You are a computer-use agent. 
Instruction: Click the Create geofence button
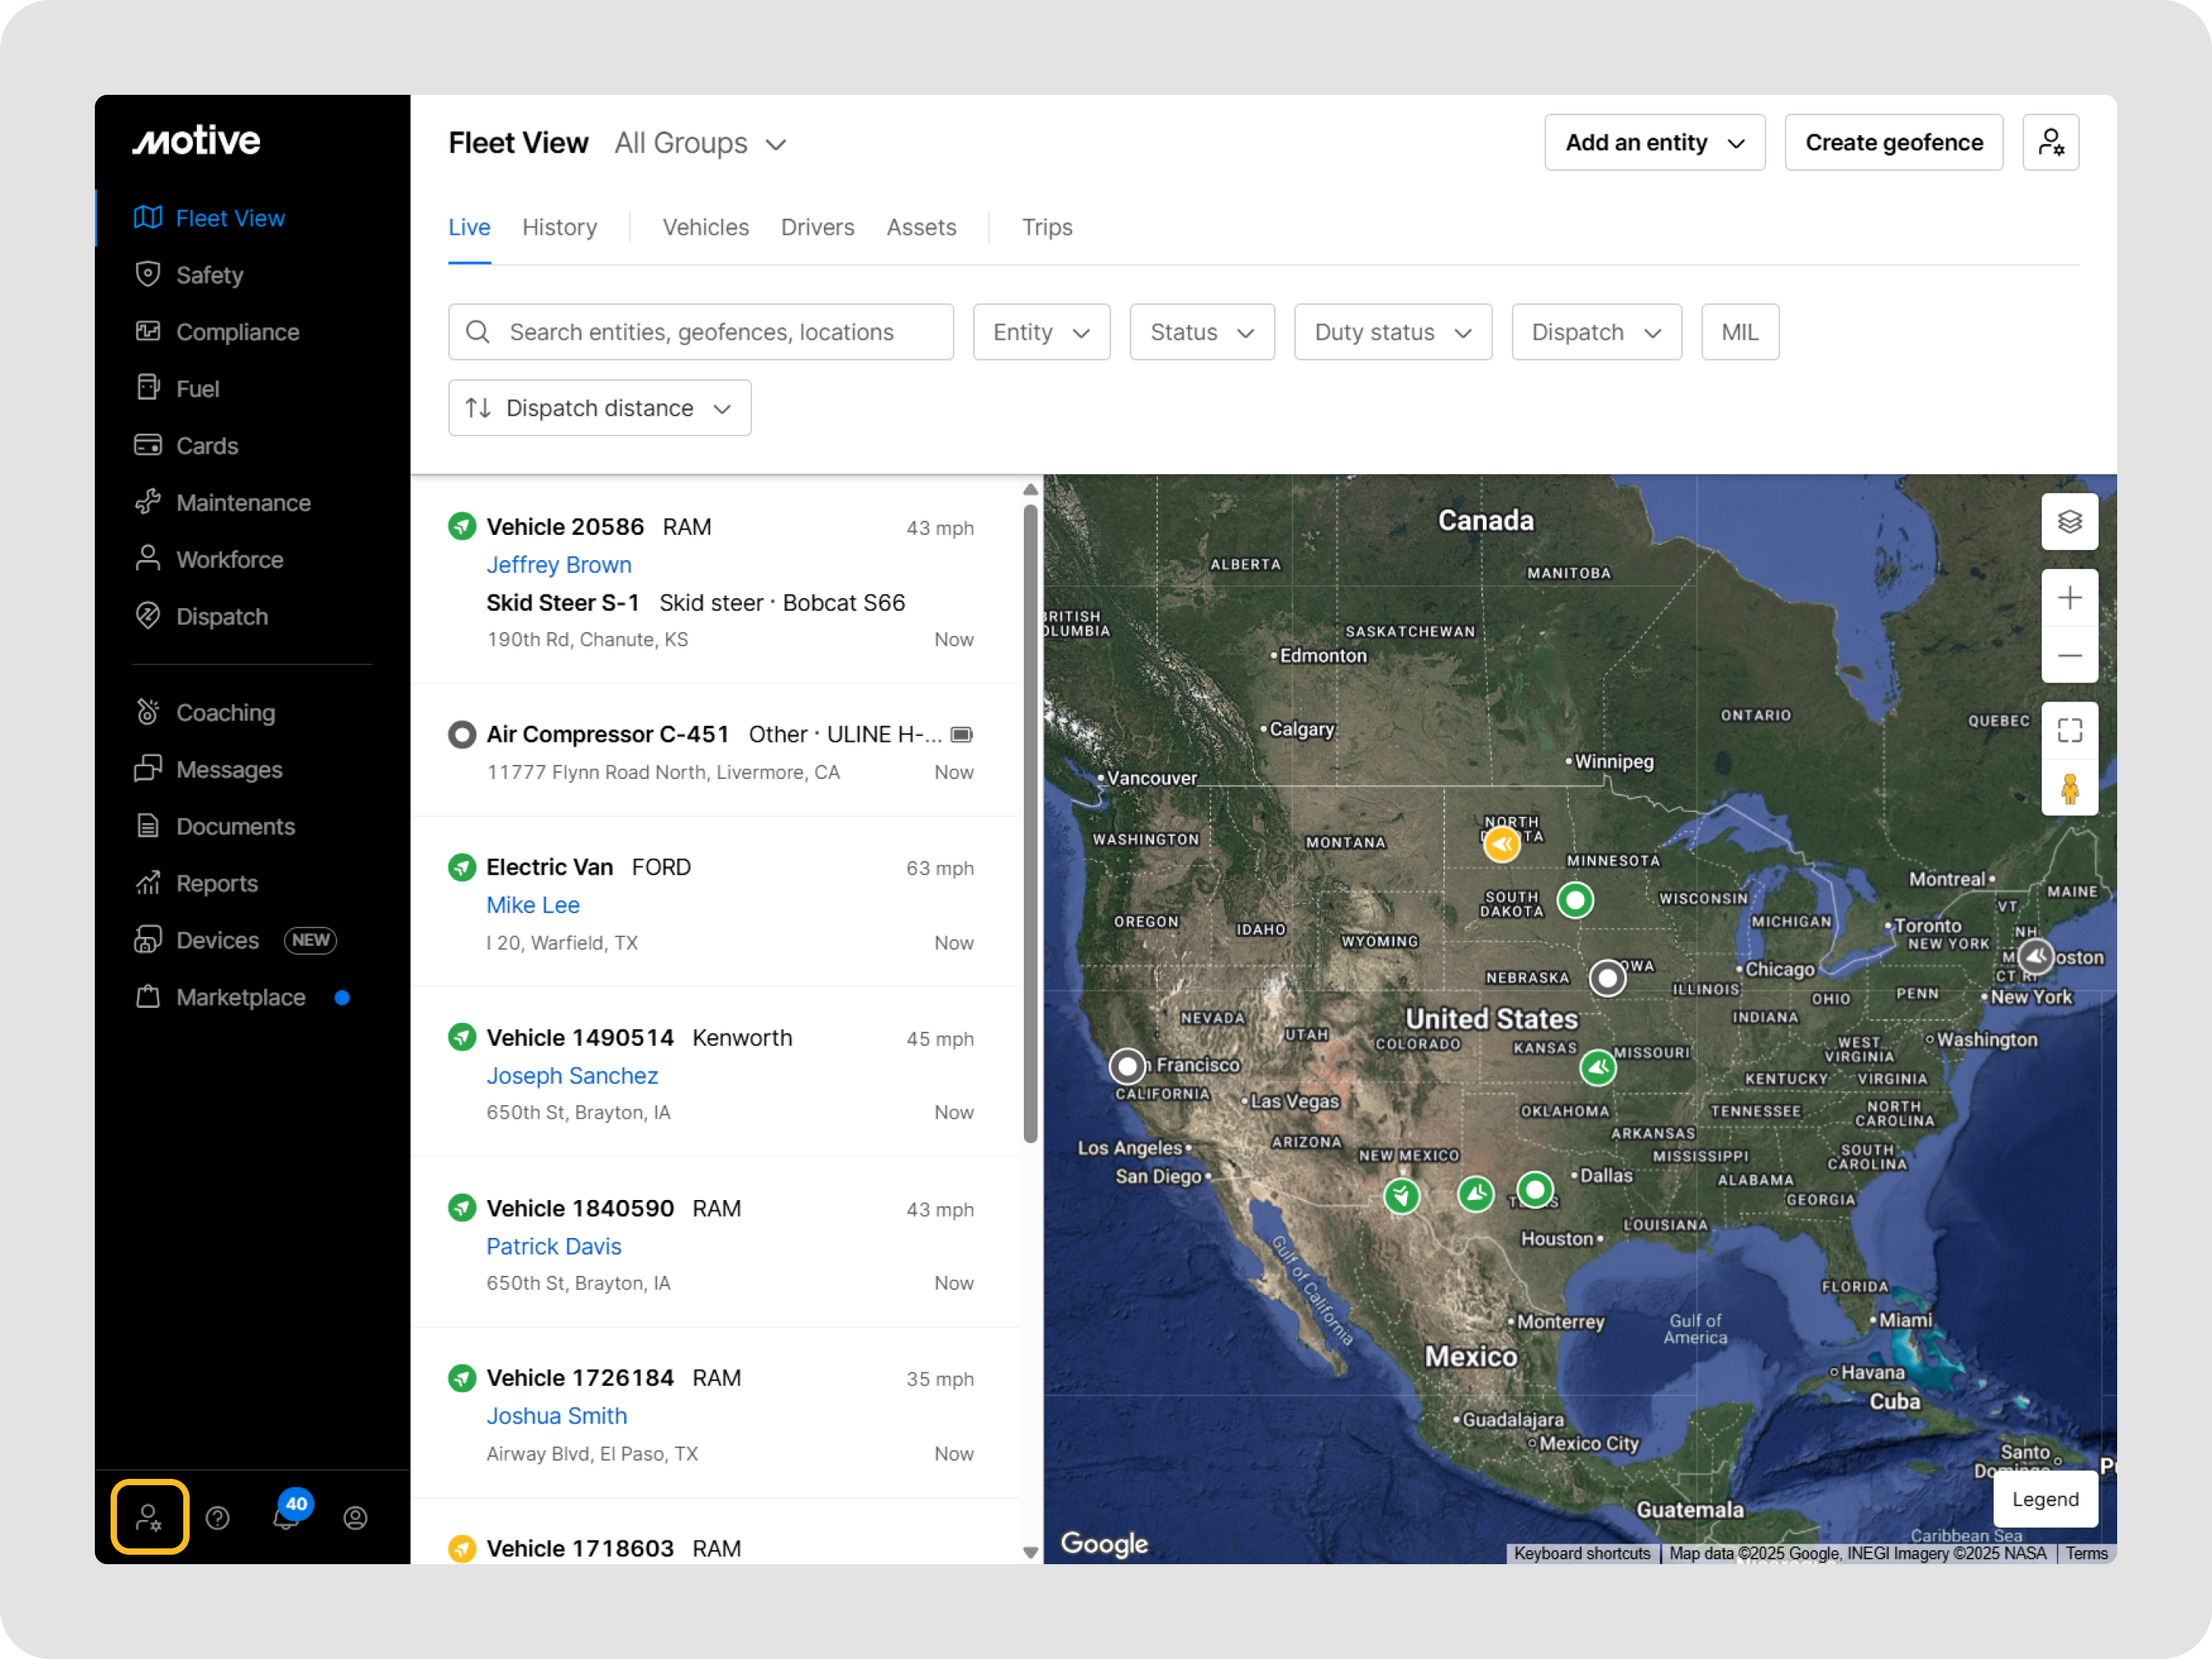coord(1893,143)
